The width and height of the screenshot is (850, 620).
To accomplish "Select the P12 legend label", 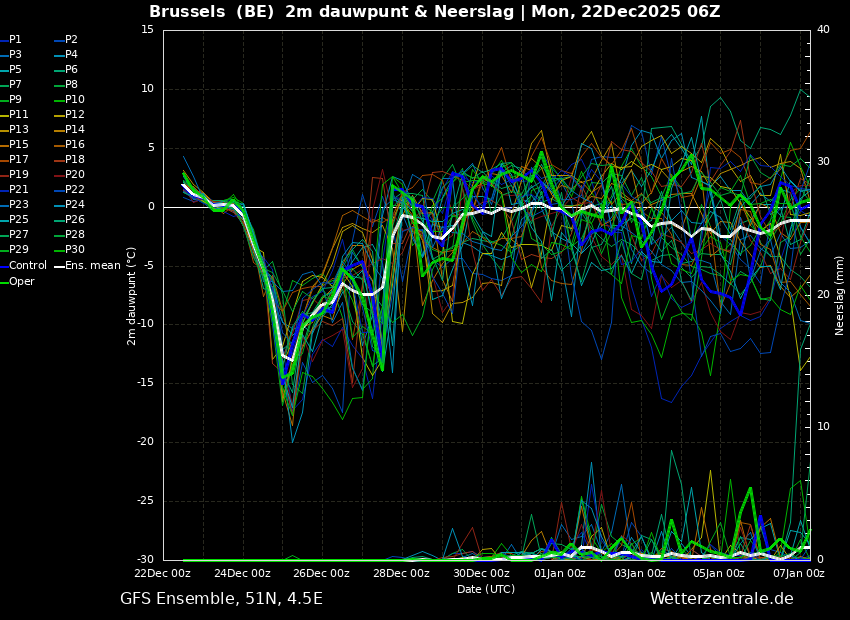I will [x=70, y=114].
